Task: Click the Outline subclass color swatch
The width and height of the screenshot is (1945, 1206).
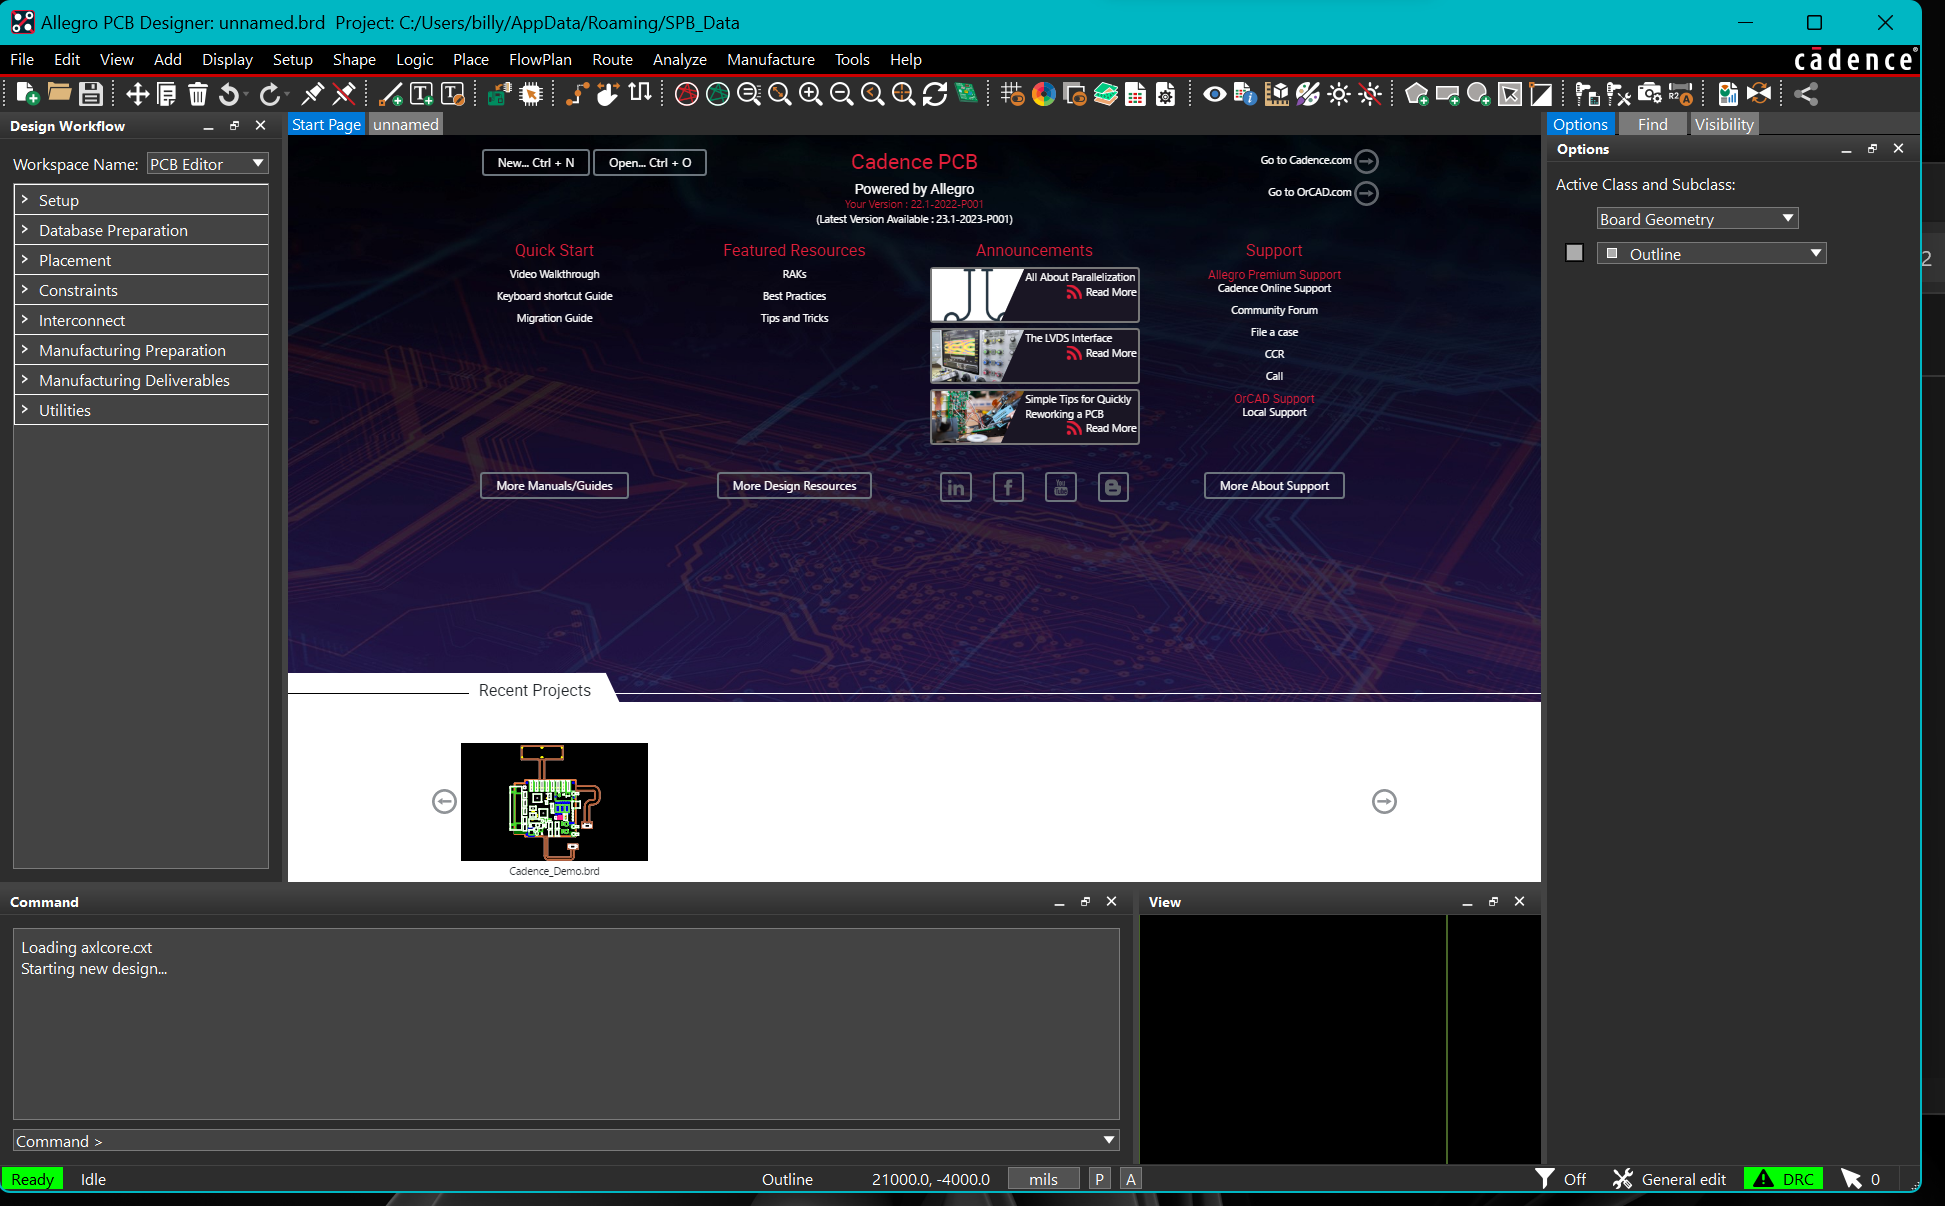Action: coord(1574,253)
